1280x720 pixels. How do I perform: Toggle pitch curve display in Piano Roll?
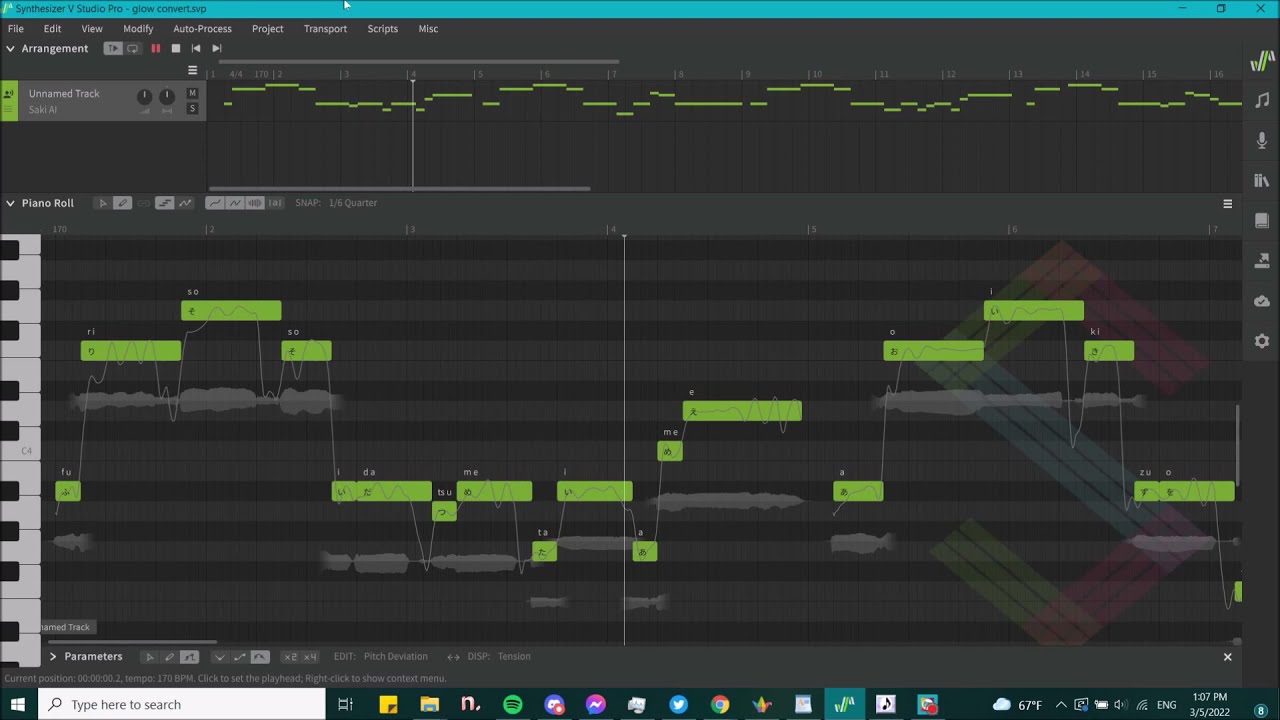pos(214,203)
